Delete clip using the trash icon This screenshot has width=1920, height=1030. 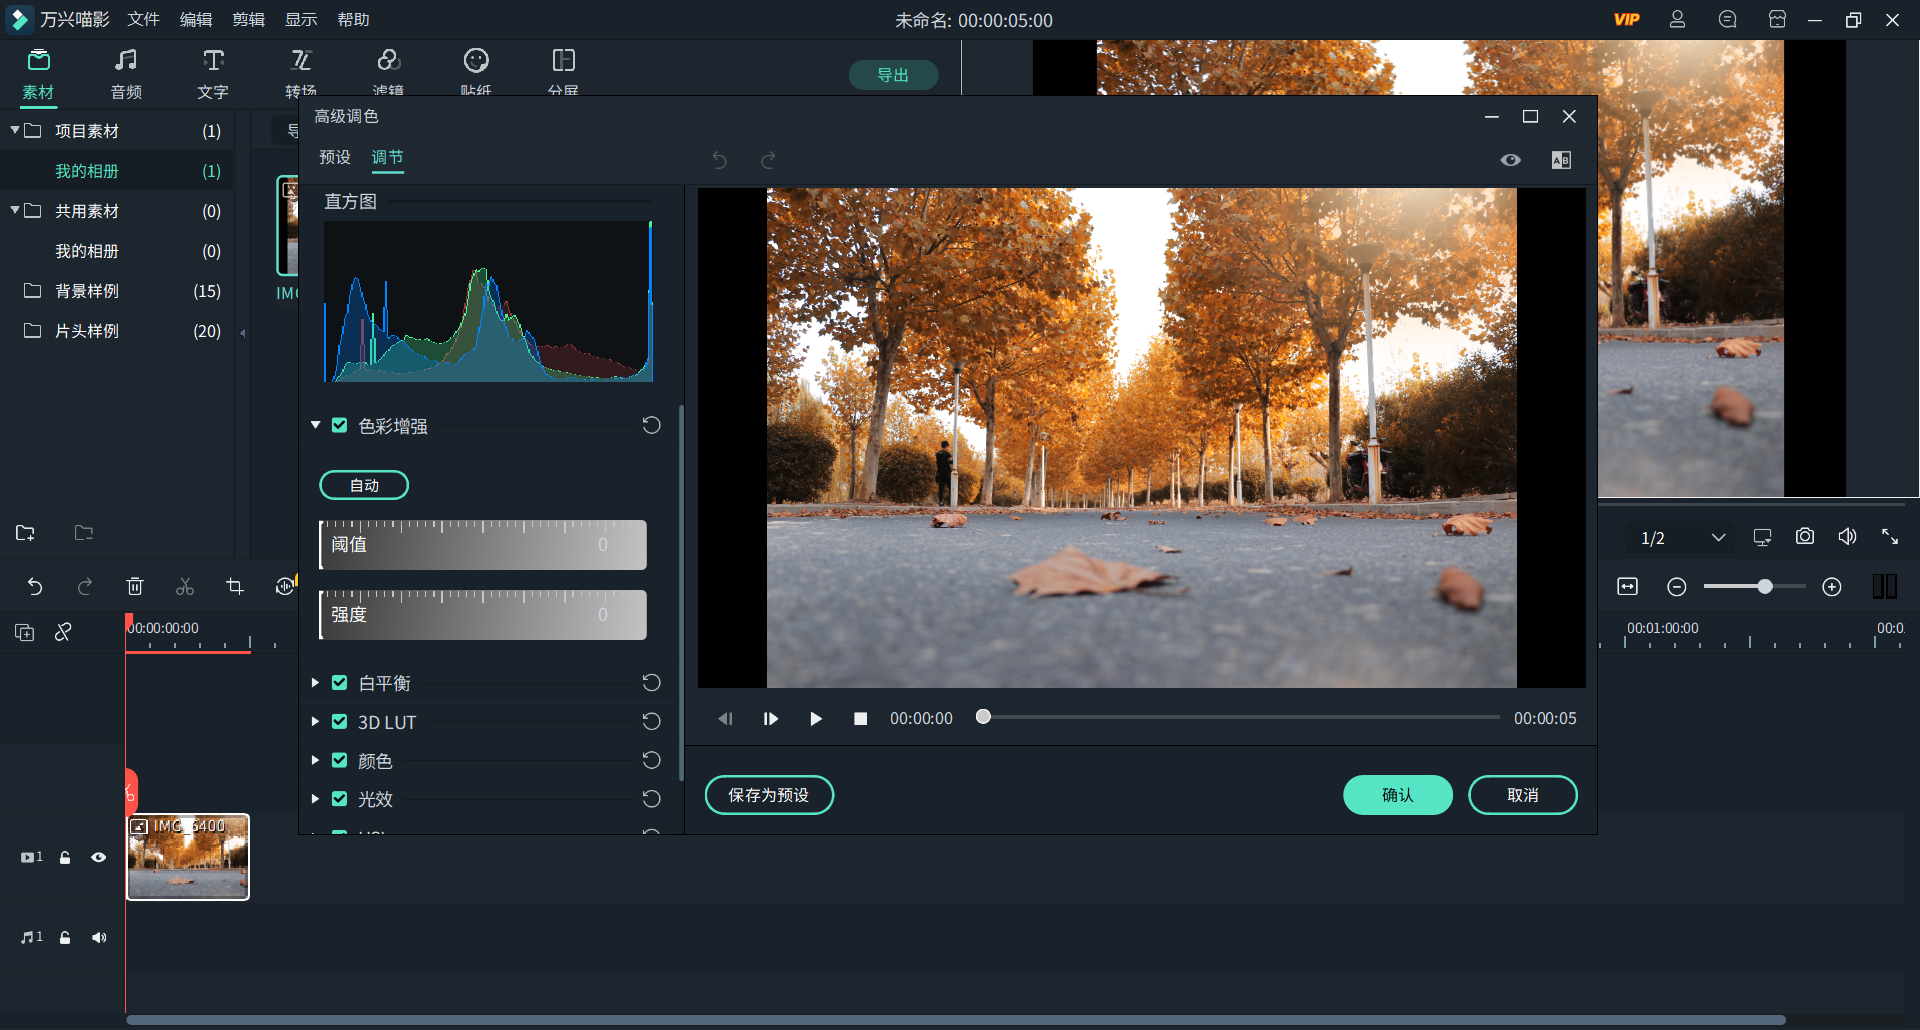click(135, 587)
